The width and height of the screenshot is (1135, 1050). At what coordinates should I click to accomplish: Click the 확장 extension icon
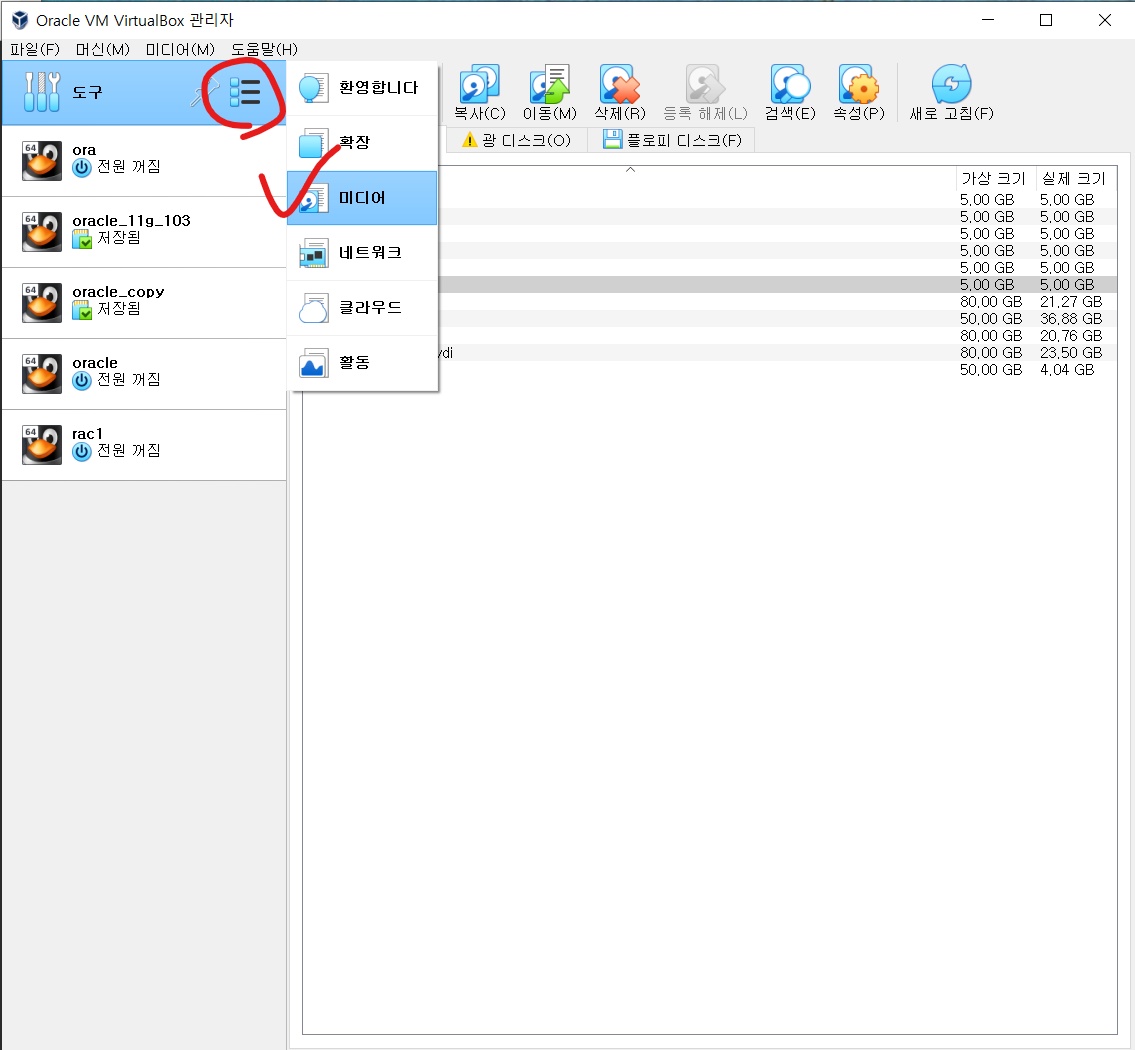click(x=313, y=143)
